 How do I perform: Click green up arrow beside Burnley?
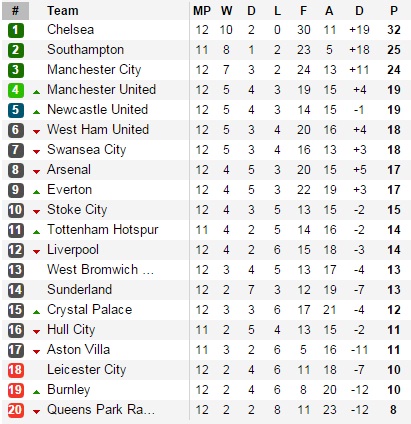36,392
